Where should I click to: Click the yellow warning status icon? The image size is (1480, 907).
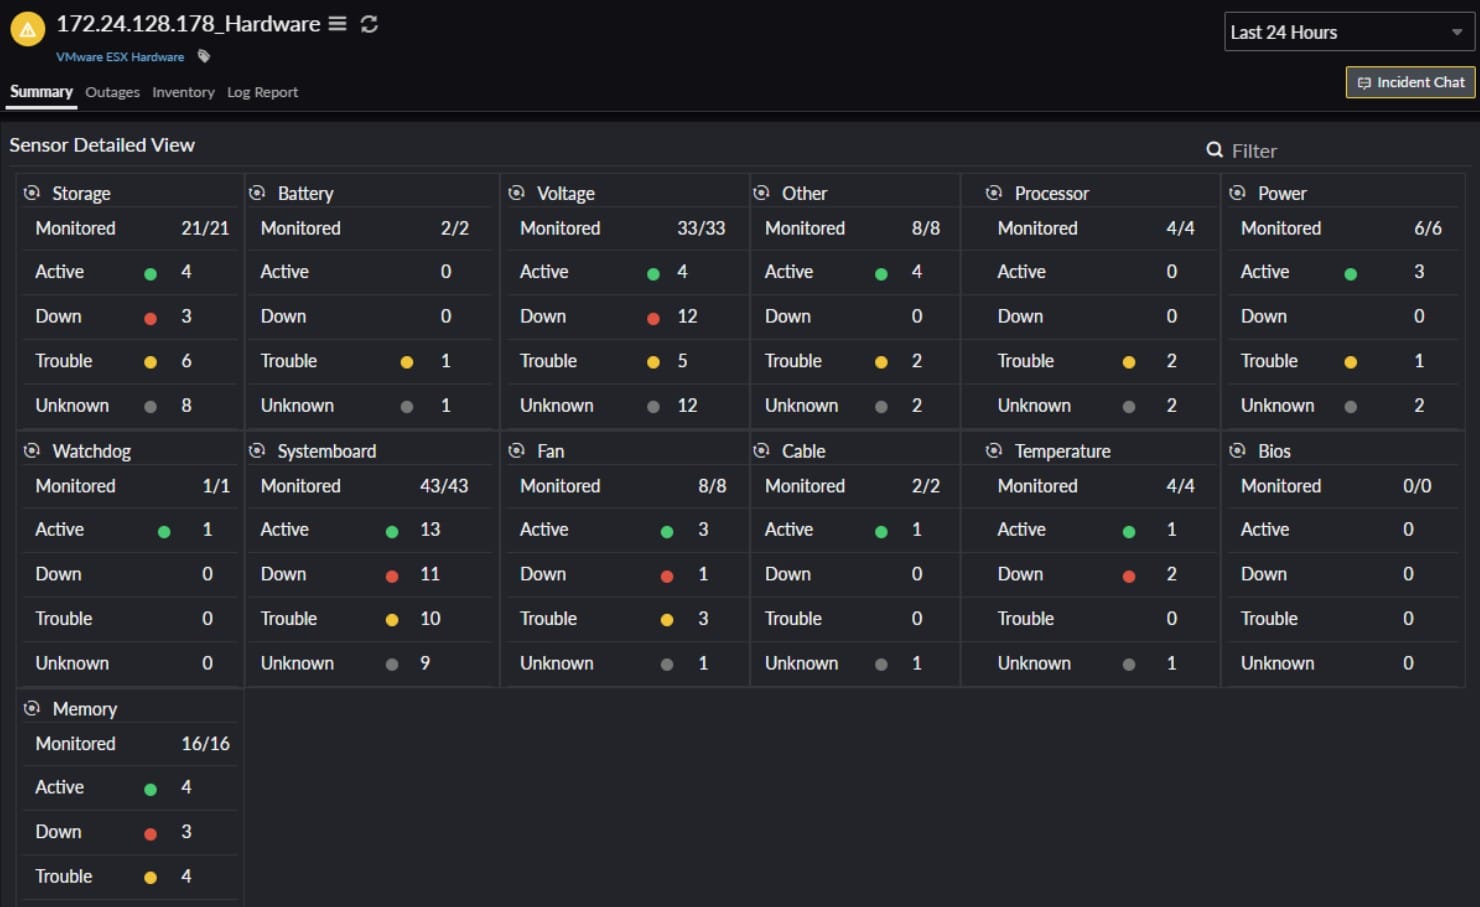coord(28,29)
